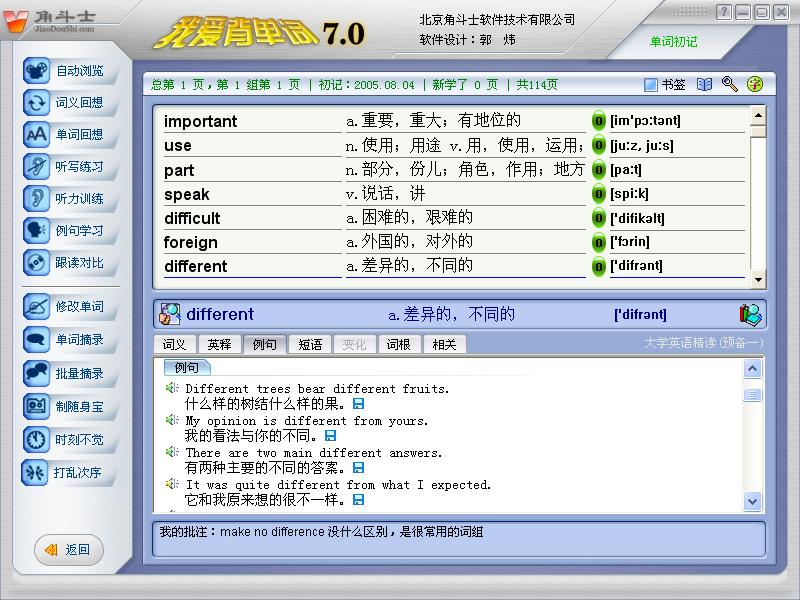Click the open book icon in header

[705, 84]
